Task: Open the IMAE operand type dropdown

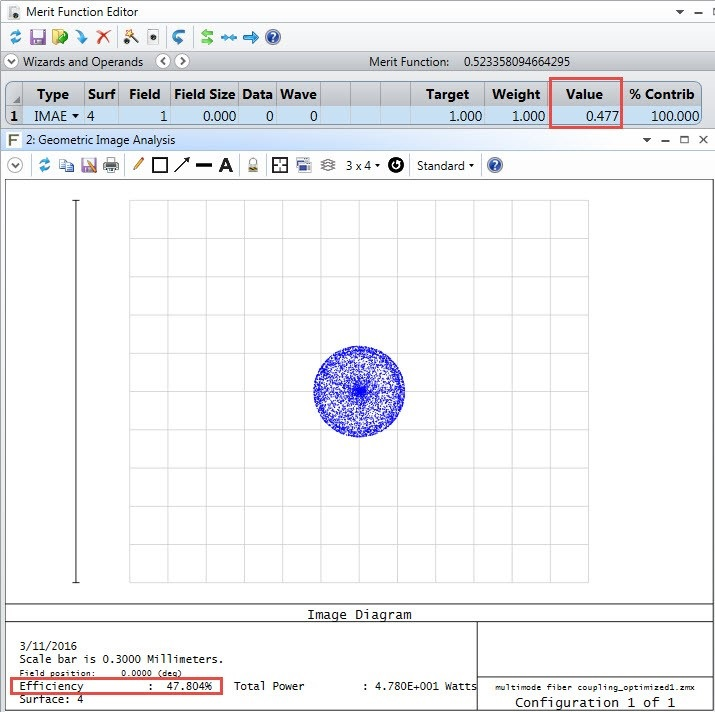Action: coord(75,117)
